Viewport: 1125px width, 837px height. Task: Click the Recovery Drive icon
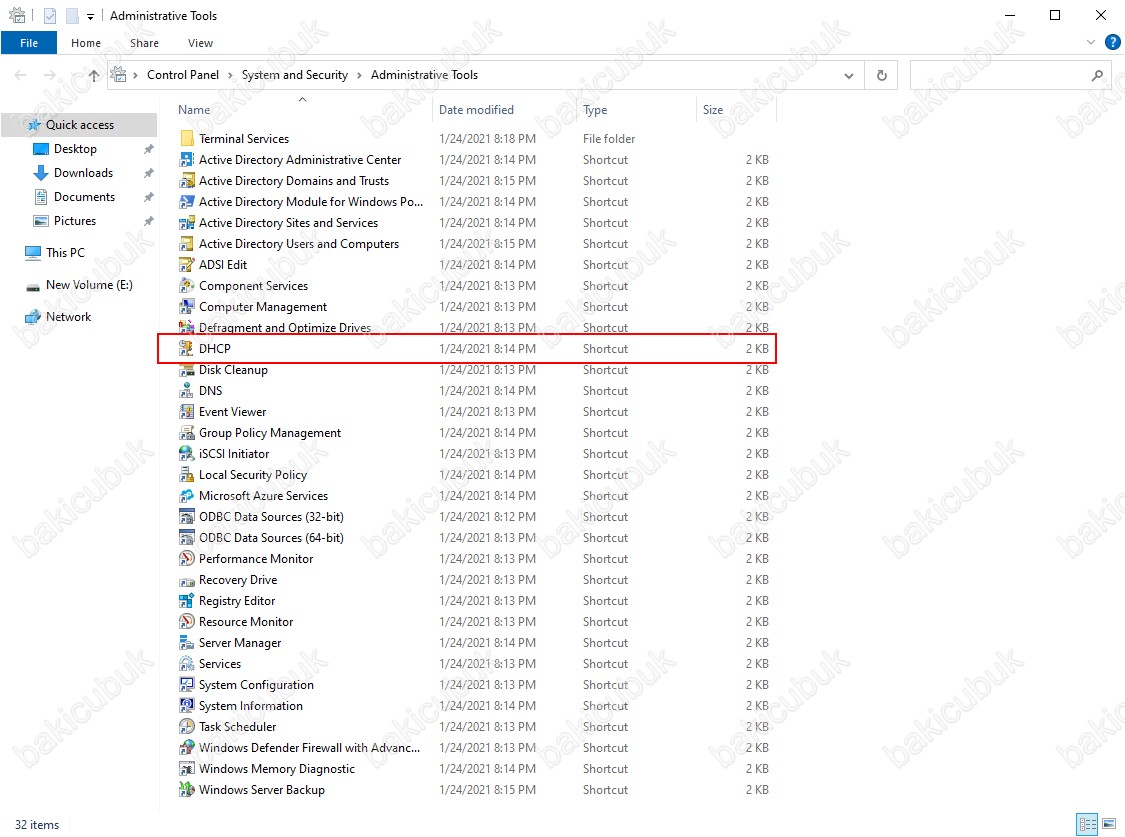coord(187,580)
